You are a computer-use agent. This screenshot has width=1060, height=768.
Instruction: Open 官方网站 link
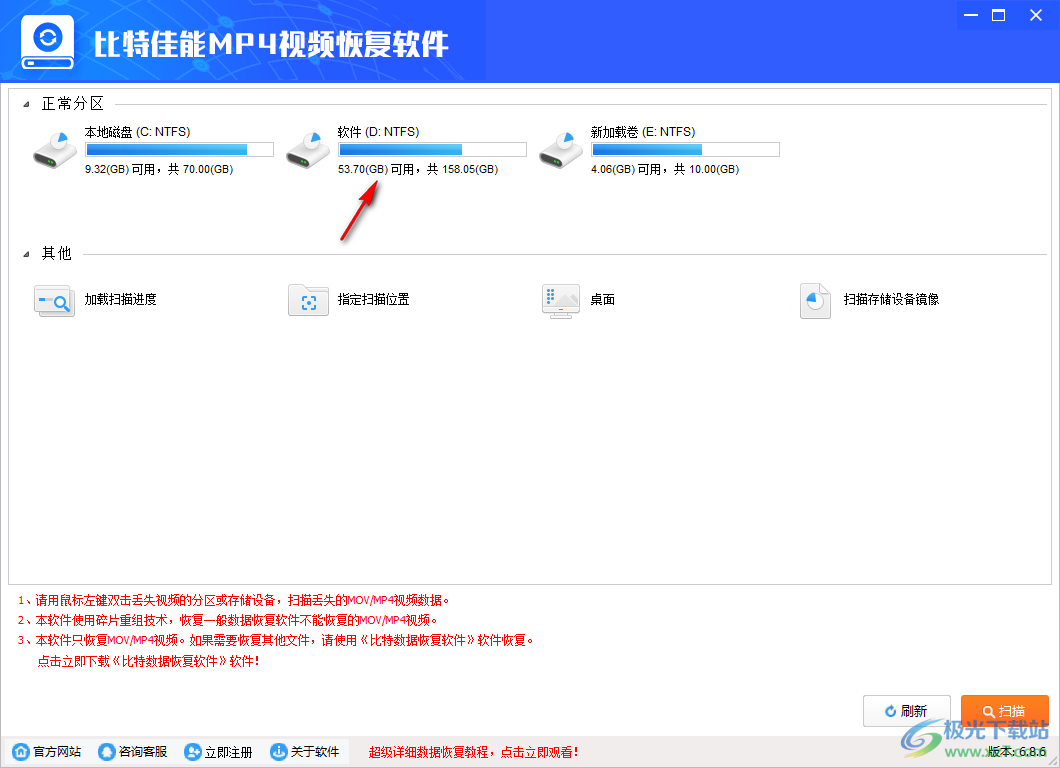57,752
